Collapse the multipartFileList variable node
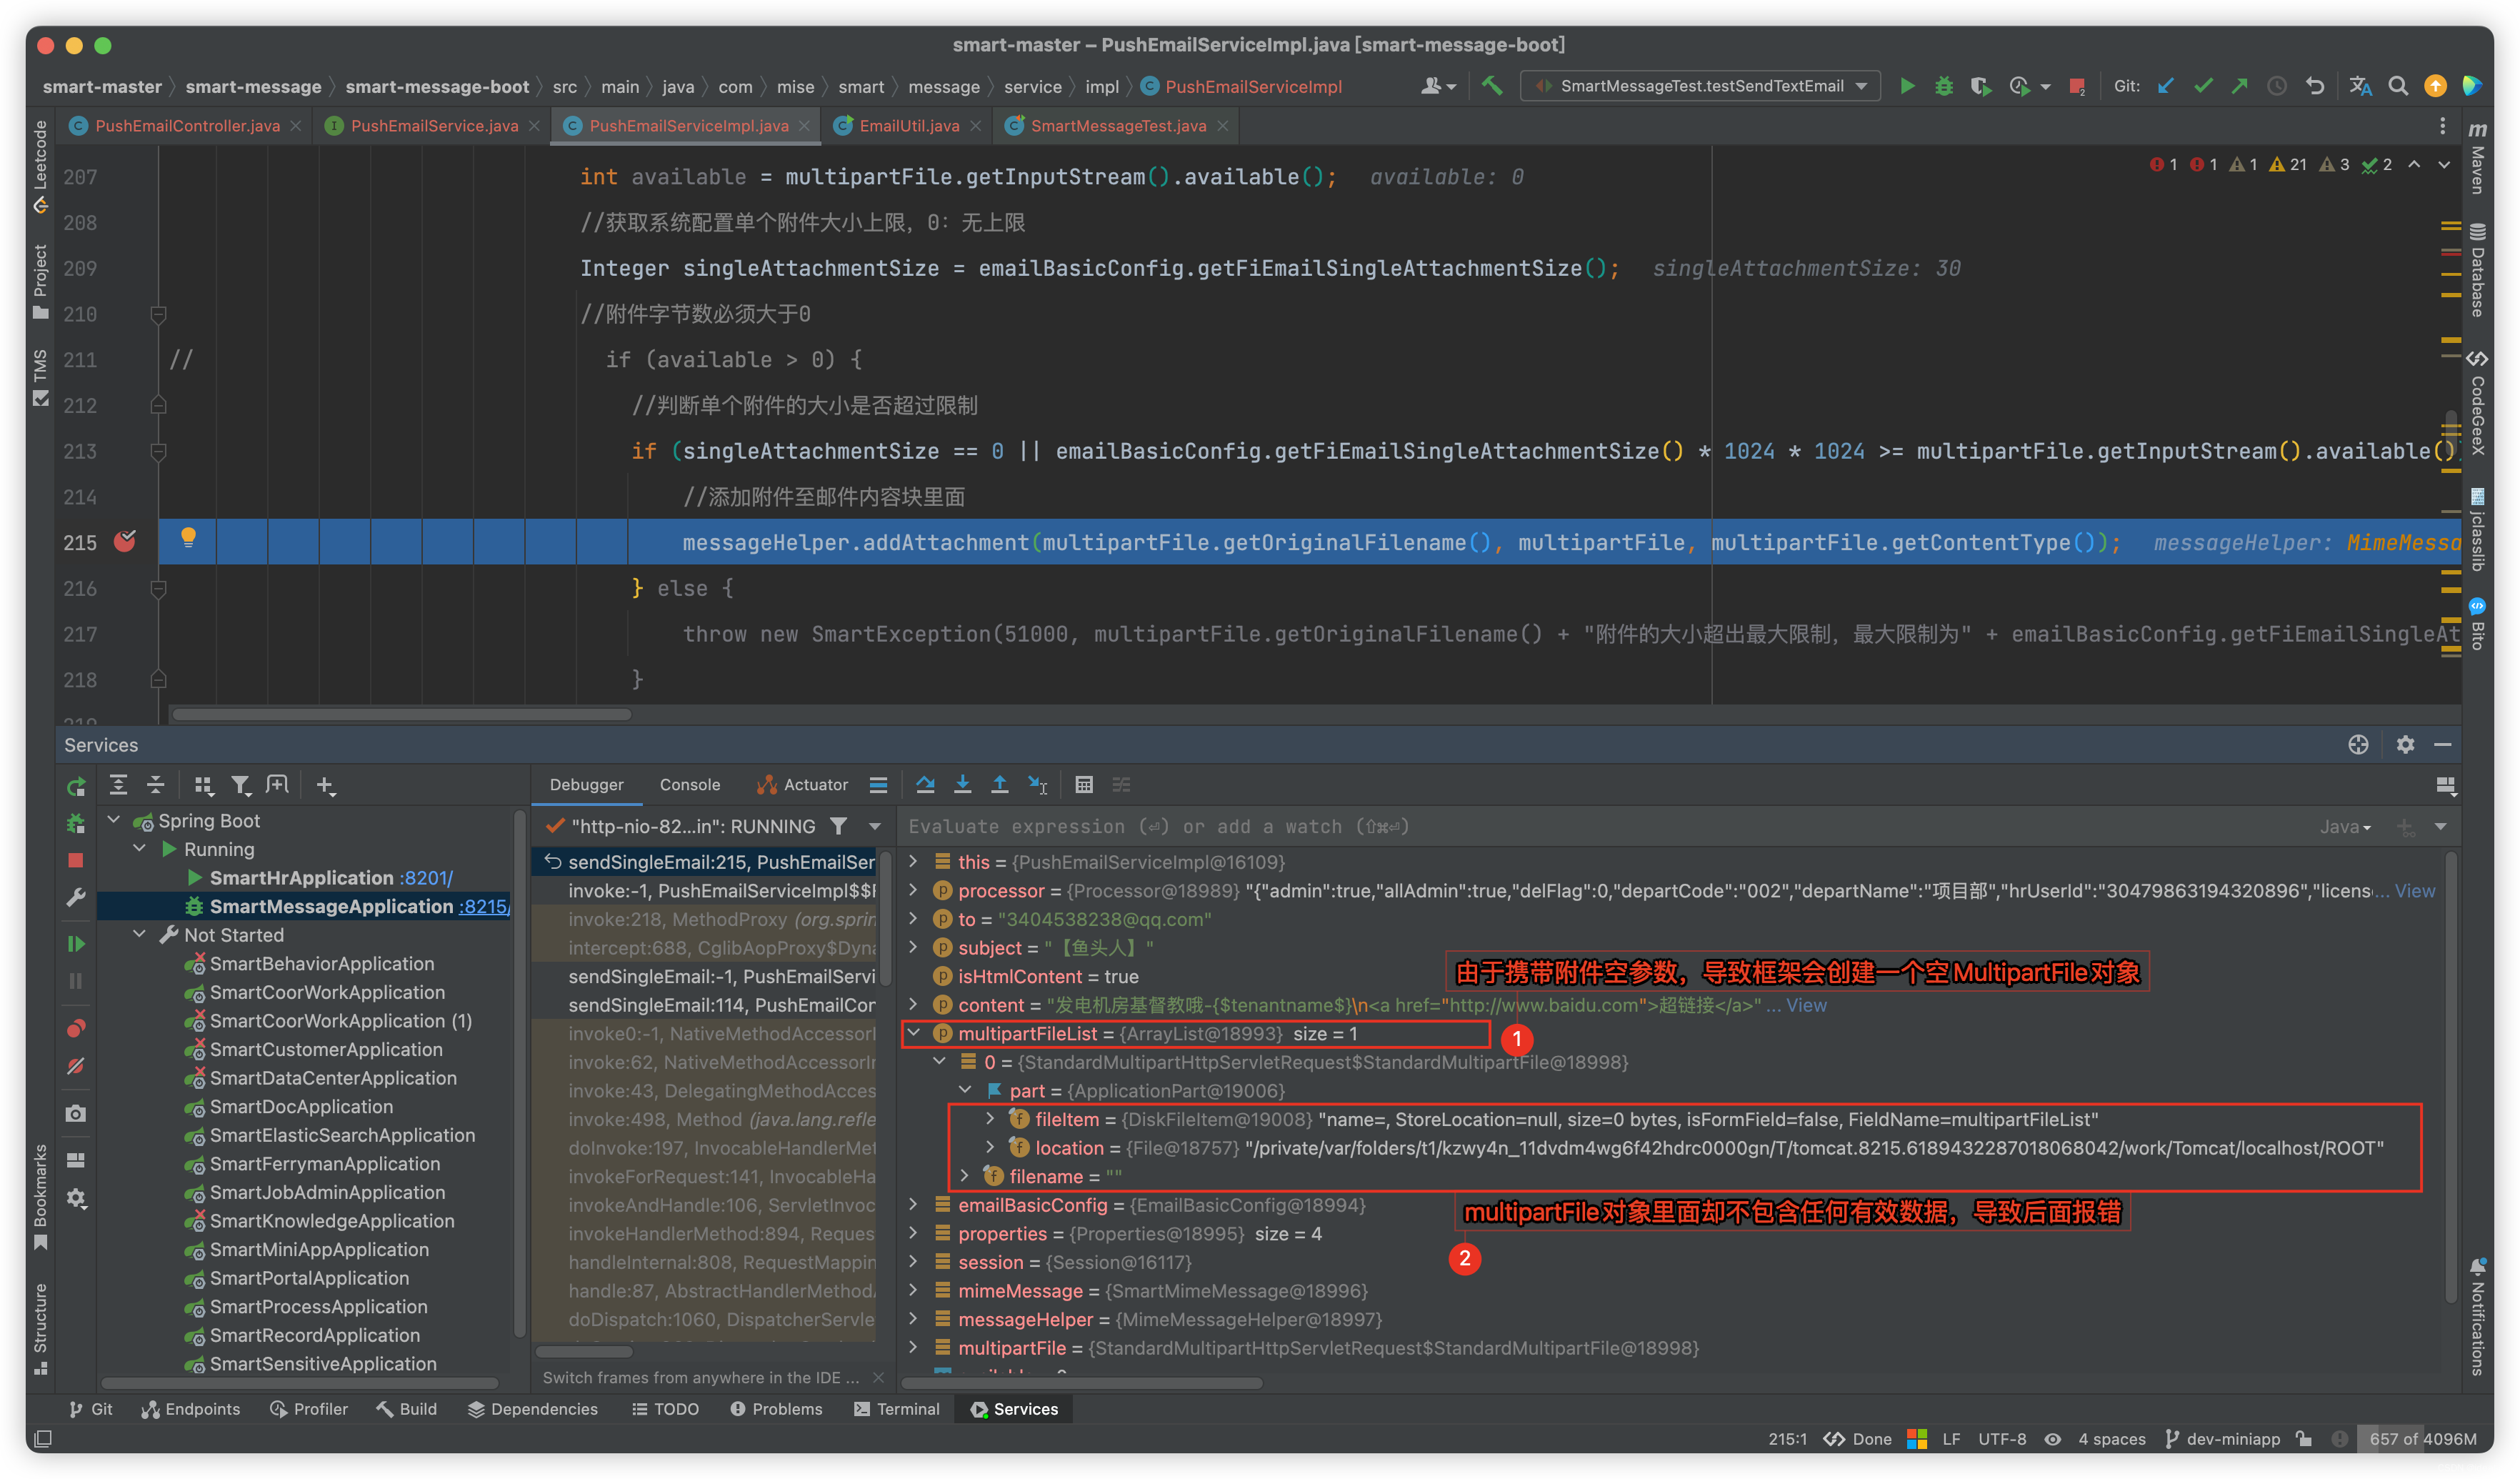Image resolution: width=2520 pixels, height=1479 pixels. 913,1033
